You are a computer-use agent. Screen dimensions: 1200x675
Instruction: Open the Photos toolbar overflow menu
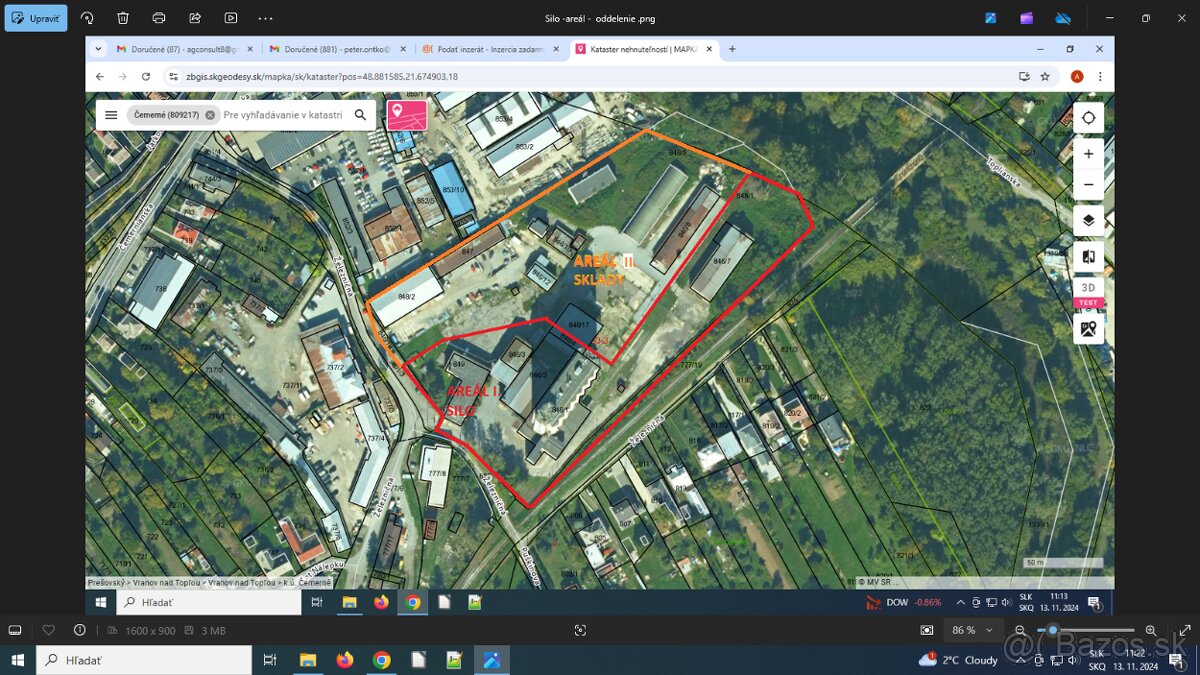coord(265,17)
